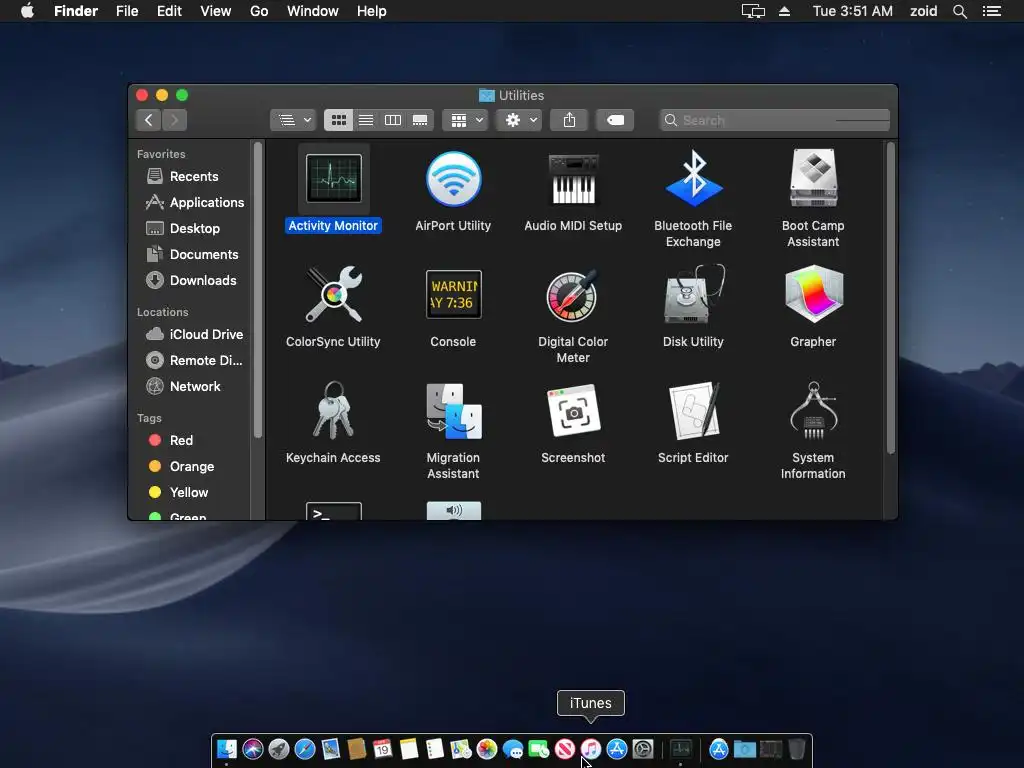Switch to icon view
This screenshot has width=1024, height=768.
(x=338, y=120)
